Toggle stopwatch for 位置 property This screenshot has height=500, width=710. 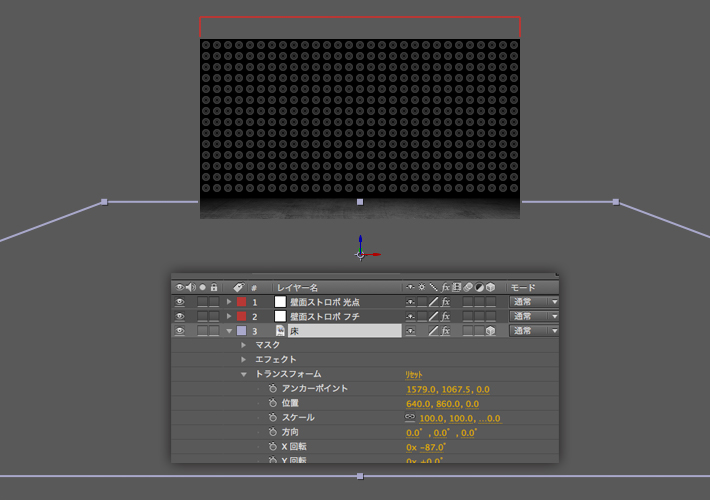272,403
